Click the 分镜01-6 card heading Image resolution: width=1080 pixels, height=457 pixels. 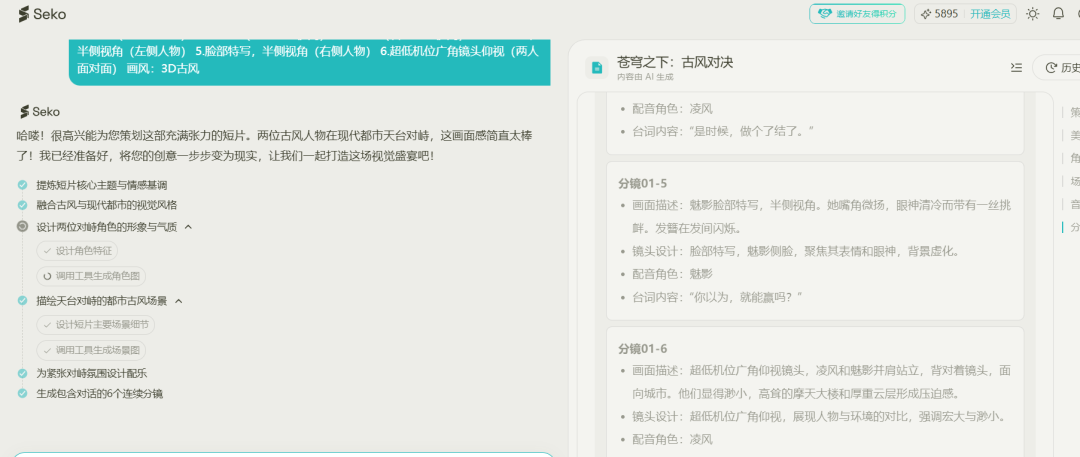pyautogui.click(x=643, y=348)
